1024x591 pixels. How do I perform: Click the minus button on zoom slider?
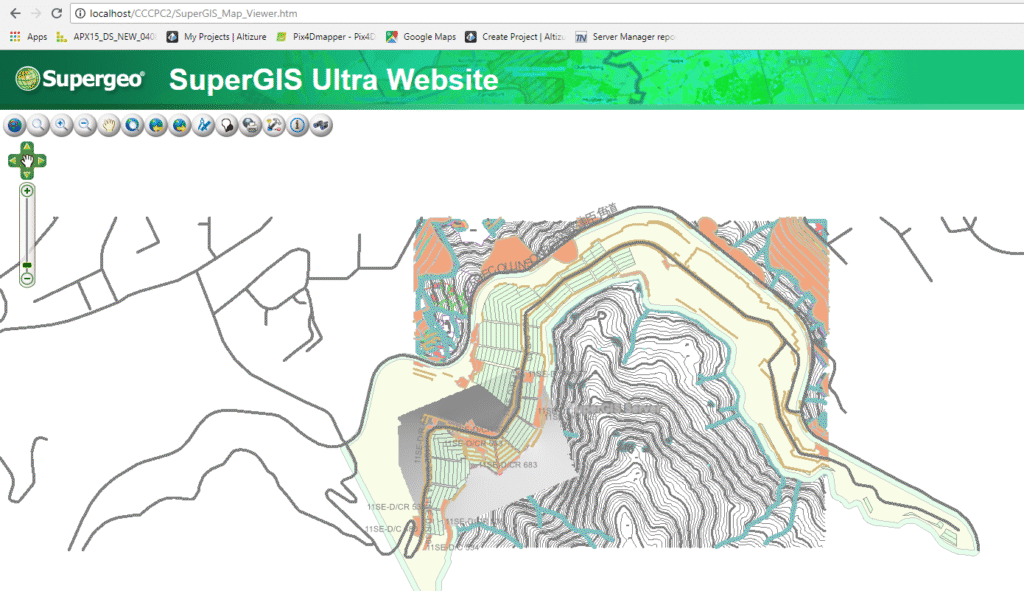click(27, 279)
